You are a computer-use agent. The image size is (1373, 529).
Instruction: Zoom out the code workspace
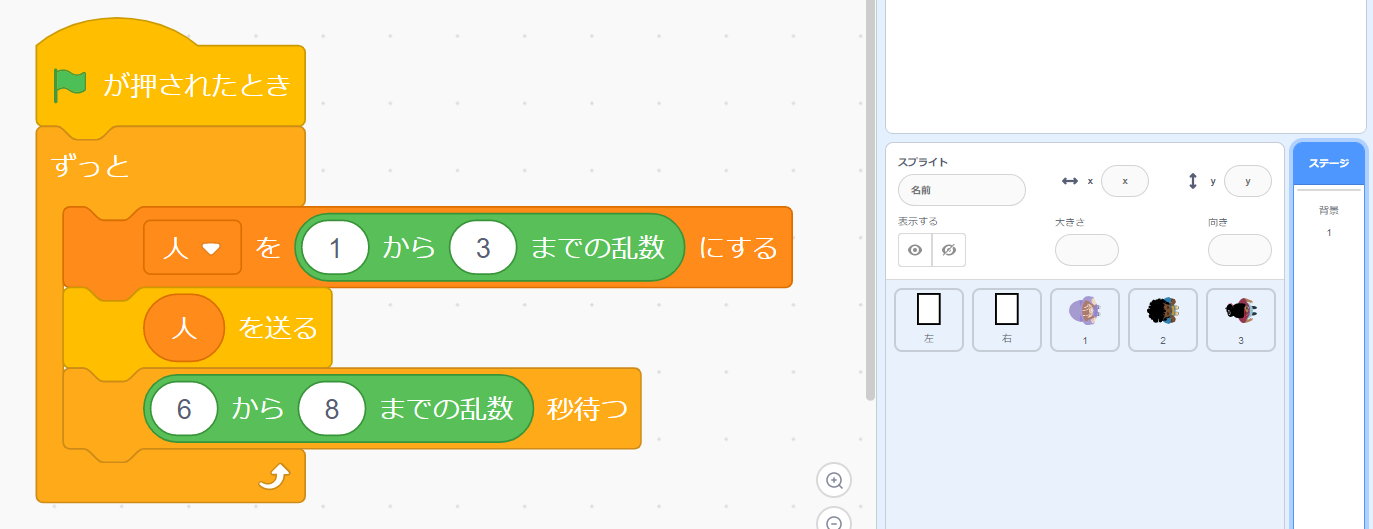click(834, 520)
